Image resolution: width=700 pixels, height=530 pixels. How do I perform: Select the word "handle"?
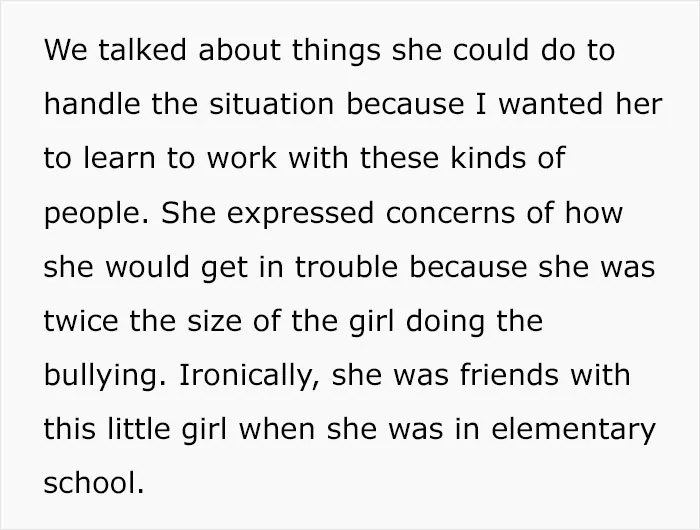tap(92, 104)
